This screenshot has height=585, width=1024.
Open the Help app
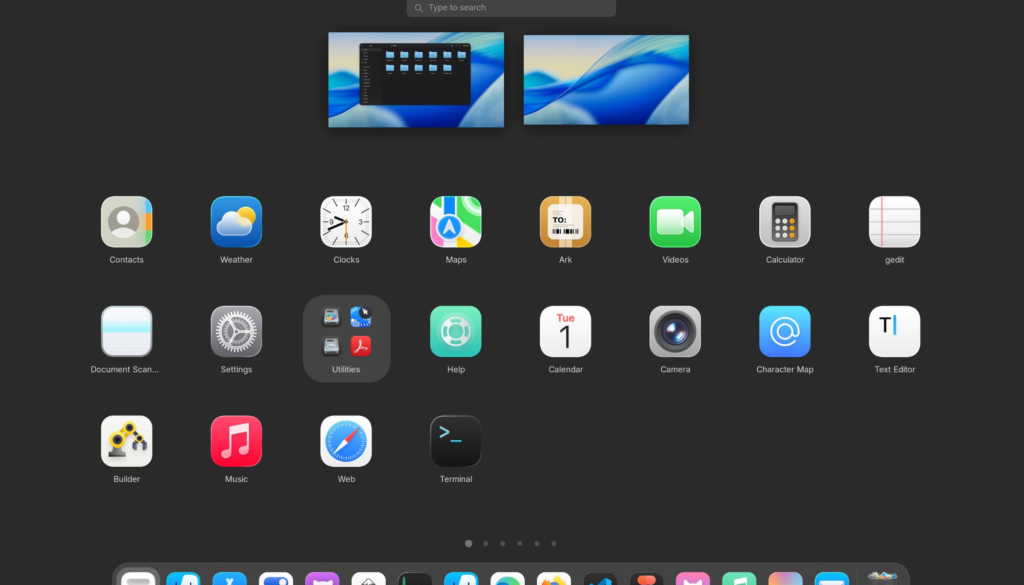pyautogui.click(x=456, y=332)
